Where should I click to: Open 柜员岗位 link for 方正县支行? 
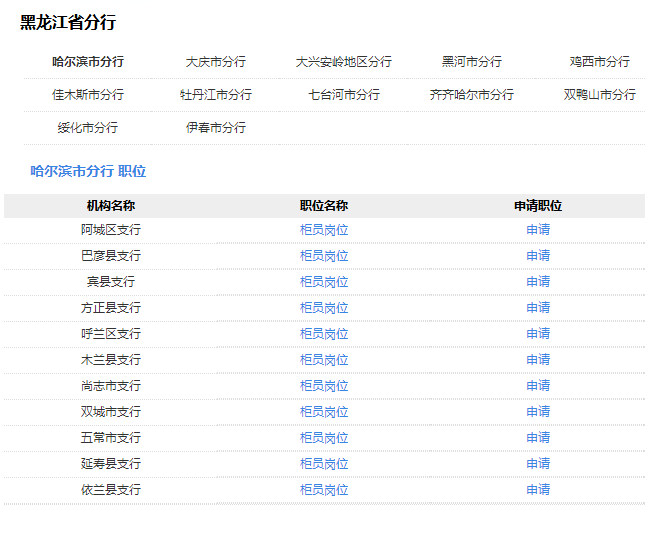[324, 308]
